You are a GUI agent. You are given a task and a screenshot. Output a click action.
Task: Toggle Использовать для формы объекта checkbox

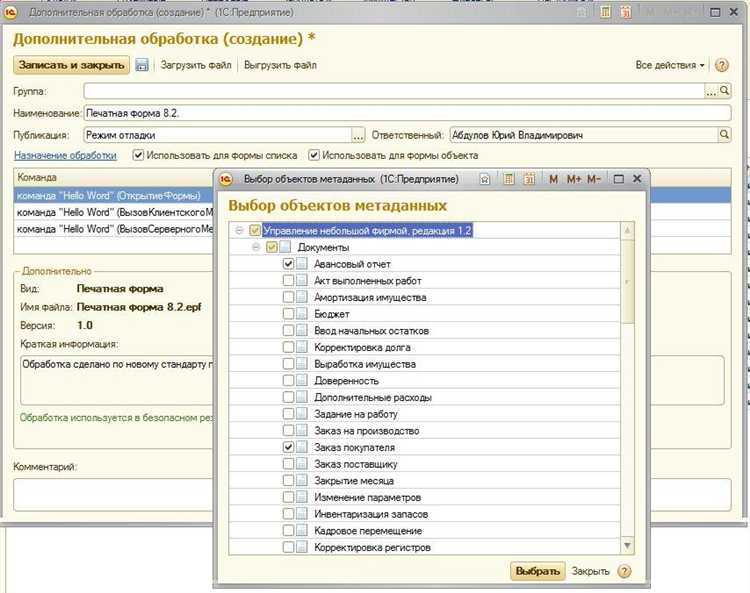coord(314,155)
